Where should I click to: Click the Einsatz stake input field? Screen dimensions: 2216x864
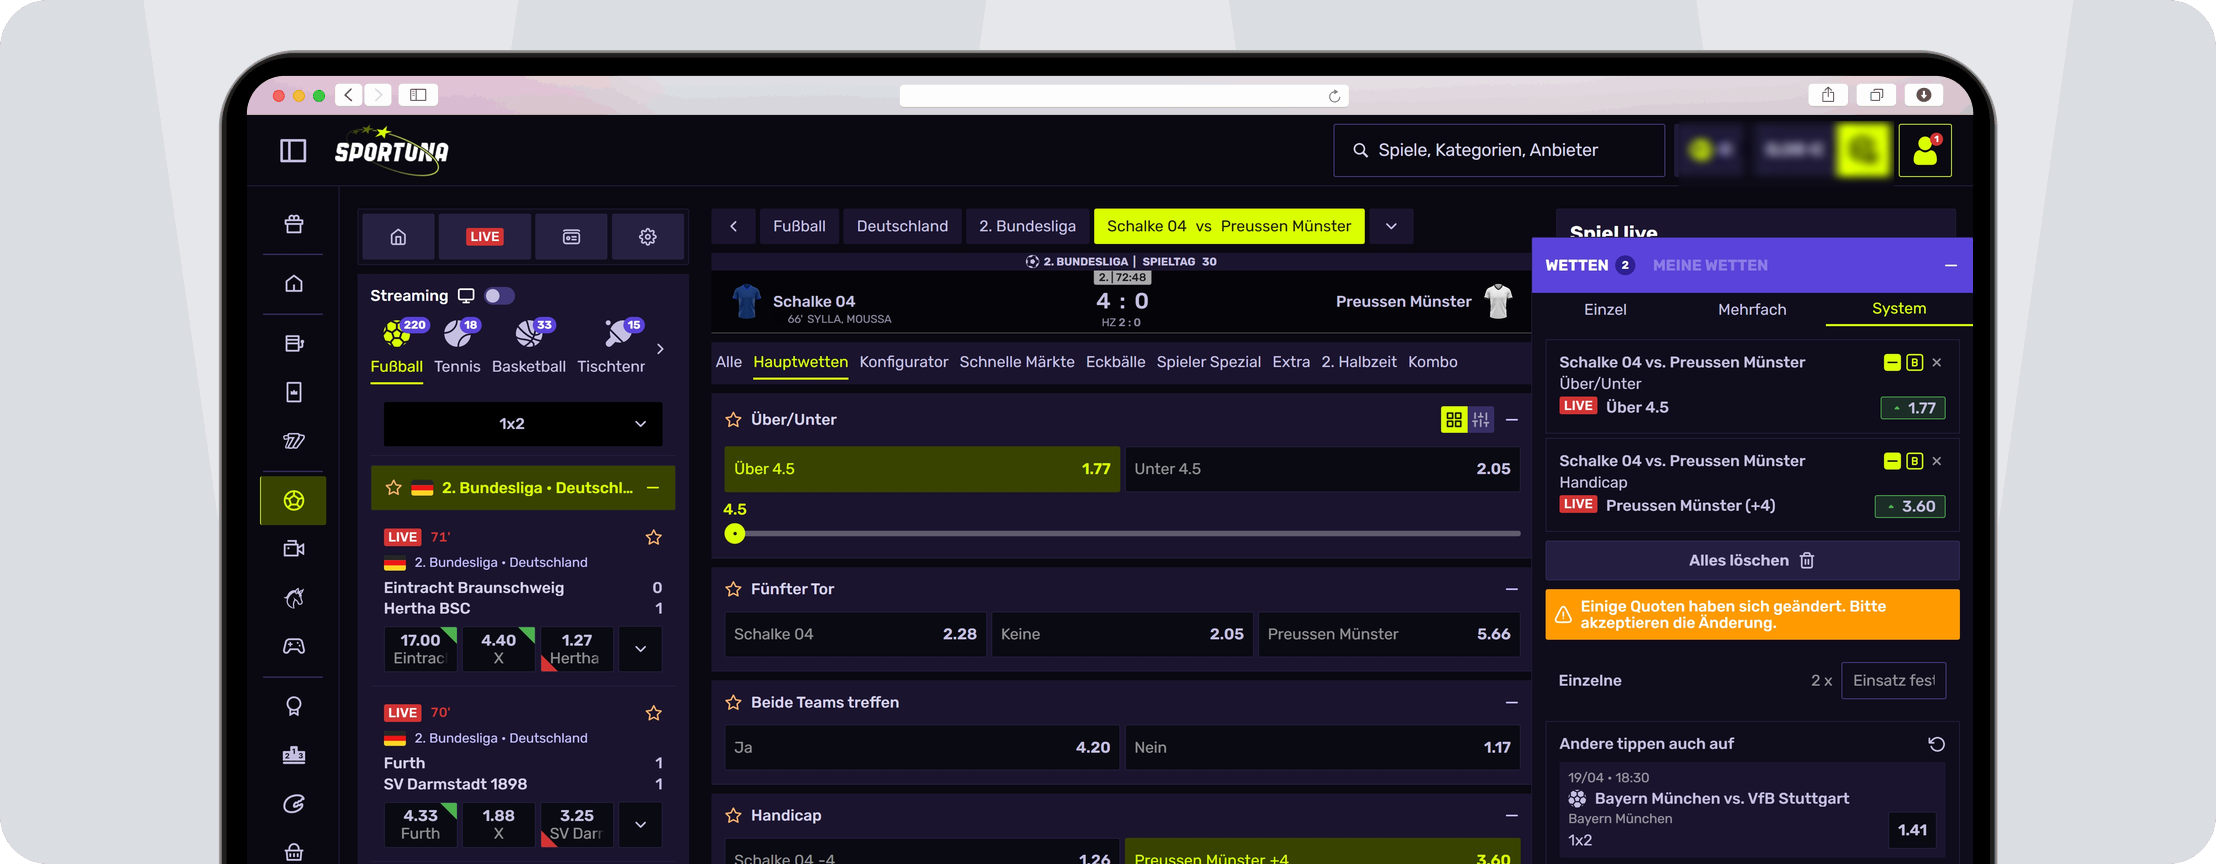(1894, 681)
